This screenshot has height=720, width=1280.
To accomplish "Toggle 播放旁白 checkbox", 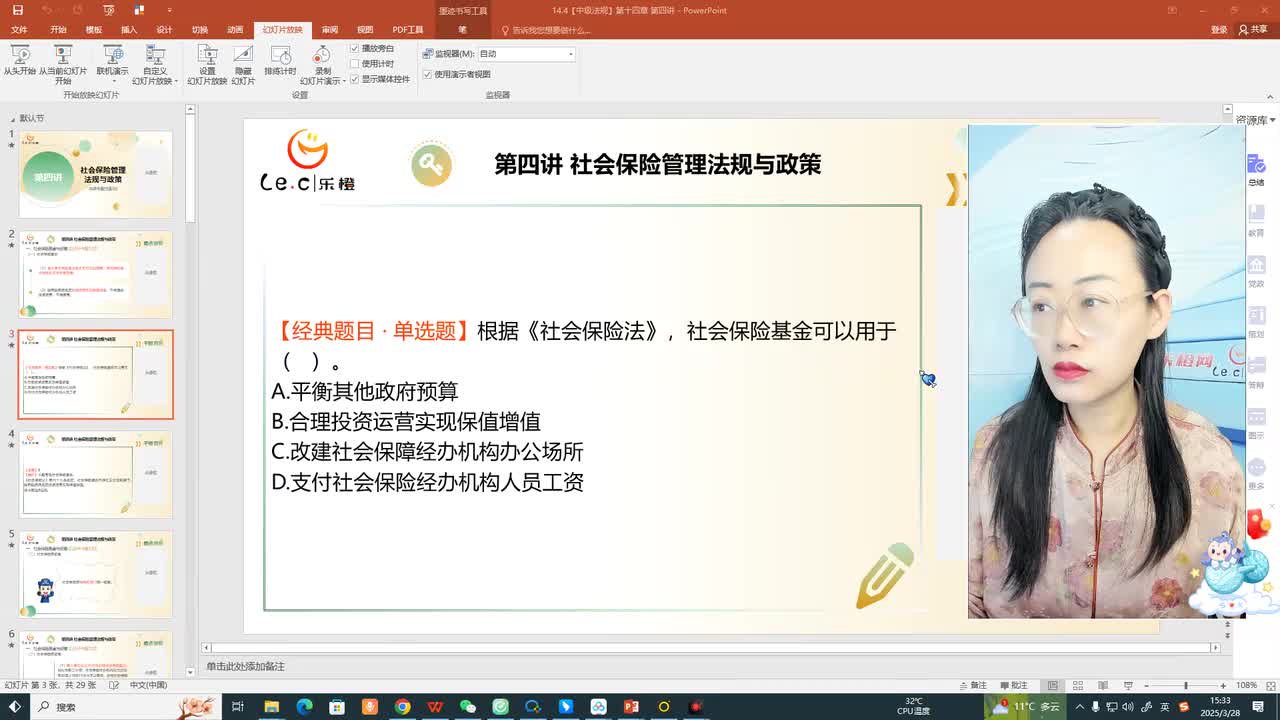I will [354, 48].
